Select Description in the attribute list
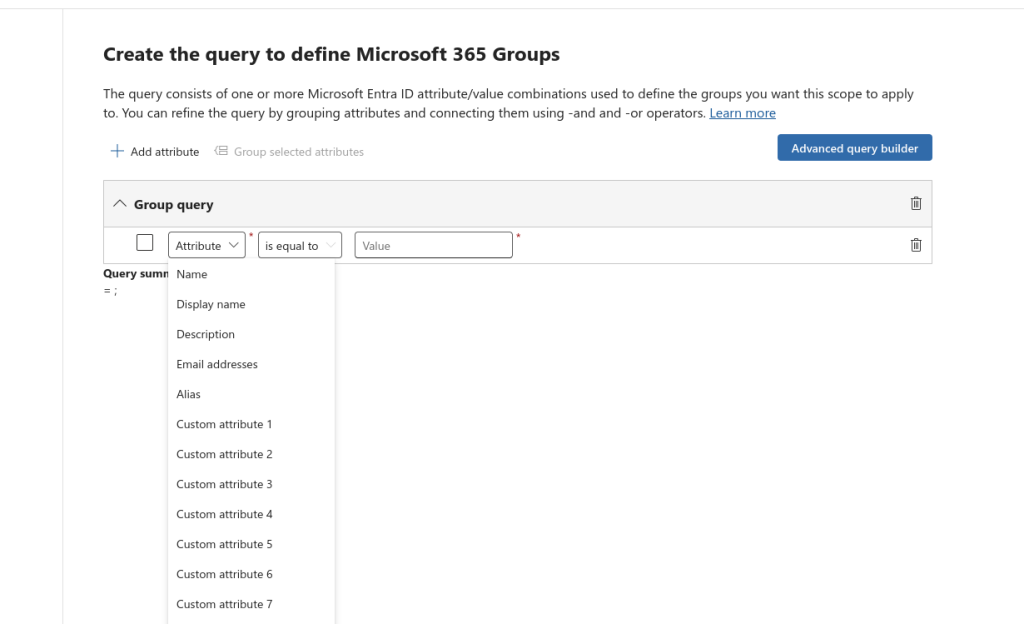This screenshot has height=624, width=1024. [251, 334]
